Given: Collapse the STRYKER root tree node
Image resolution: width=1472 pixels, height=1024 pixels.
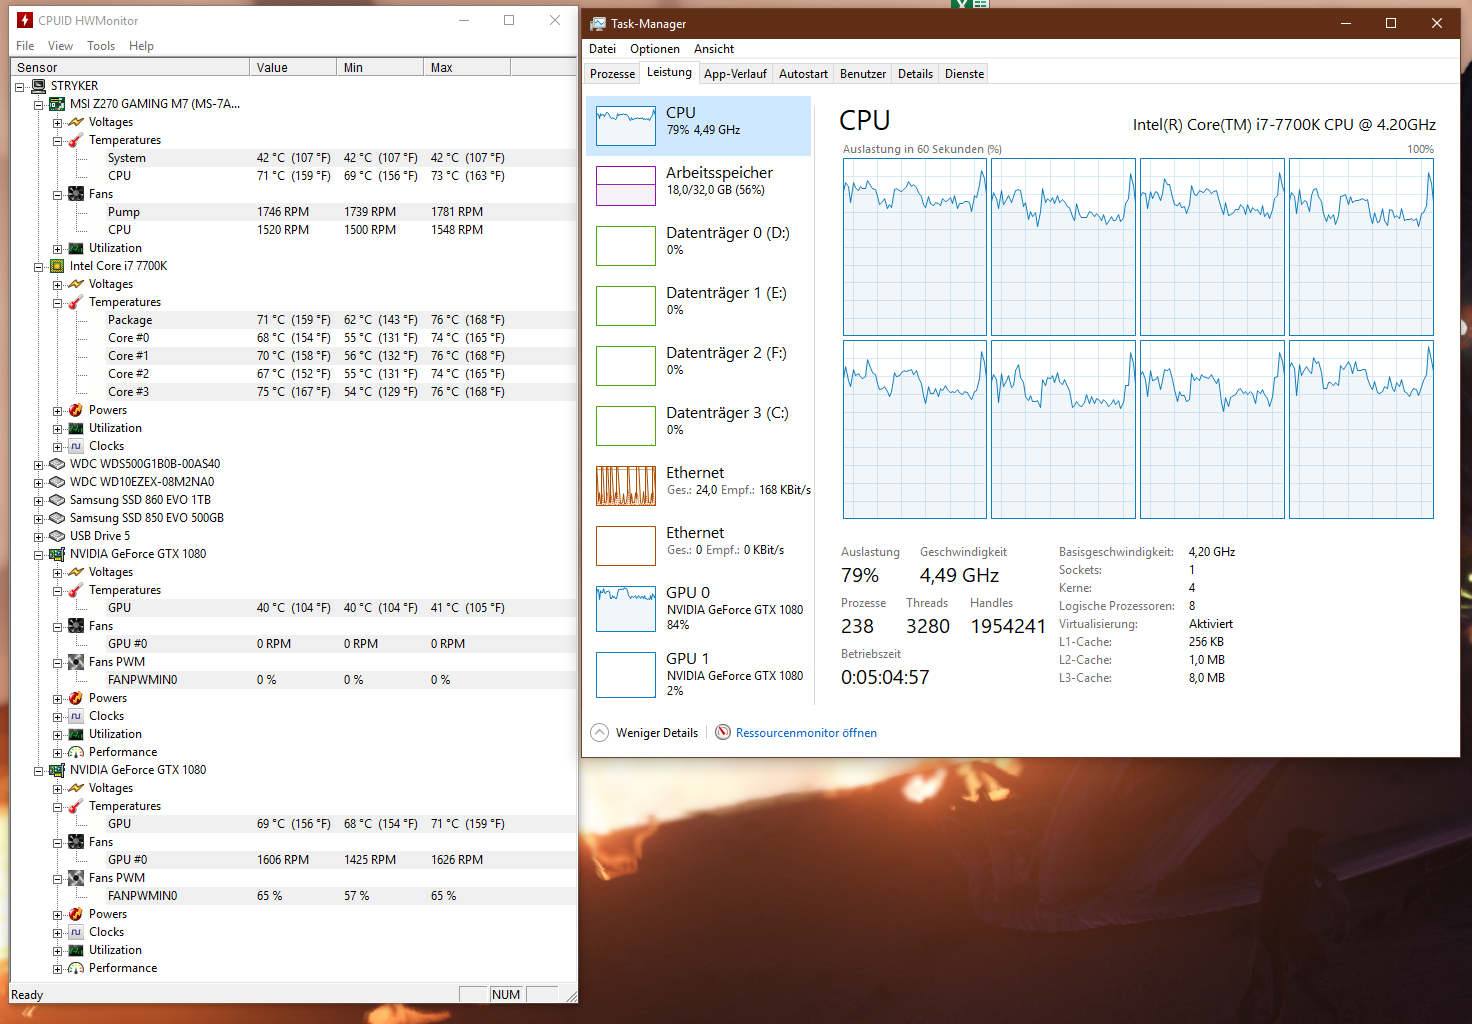Looking at the screenshot, I should pos(19,87).
